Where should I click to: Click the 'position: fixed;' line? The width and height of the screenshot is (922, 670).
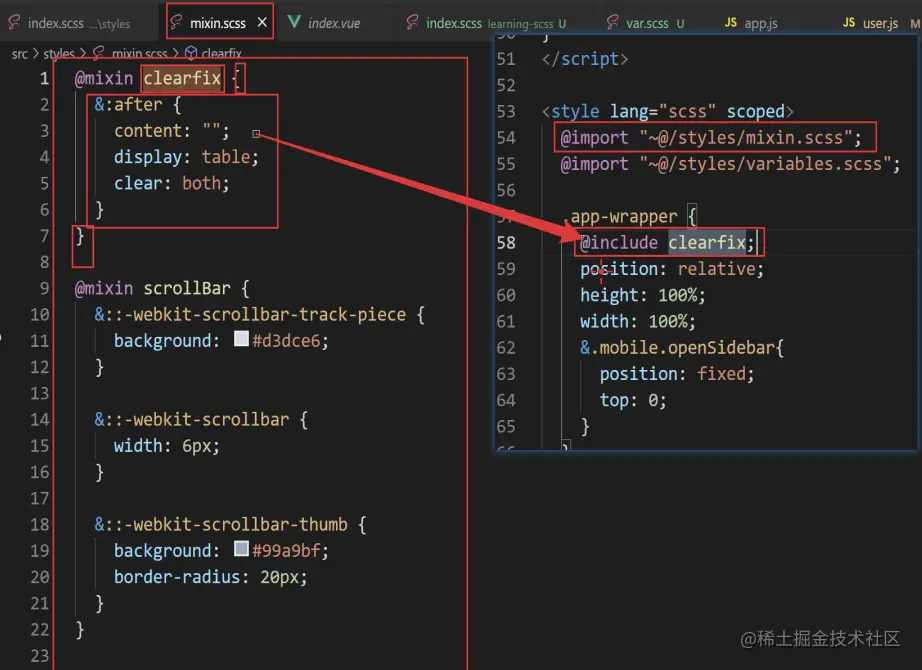676,374
